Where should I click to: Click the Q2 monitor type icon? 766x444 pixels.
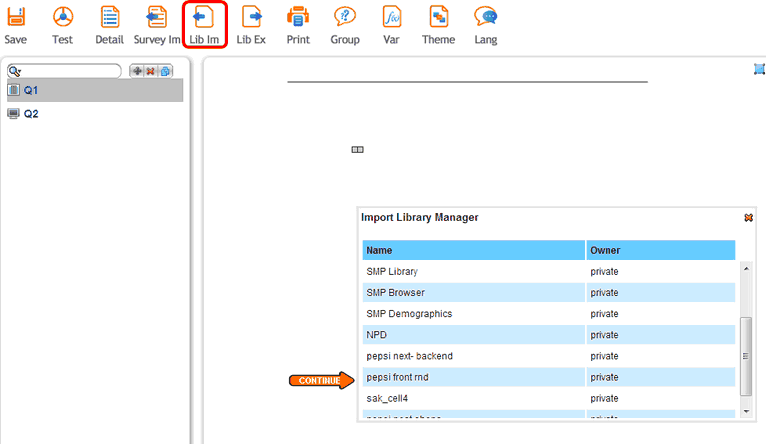tap(14, 114)
